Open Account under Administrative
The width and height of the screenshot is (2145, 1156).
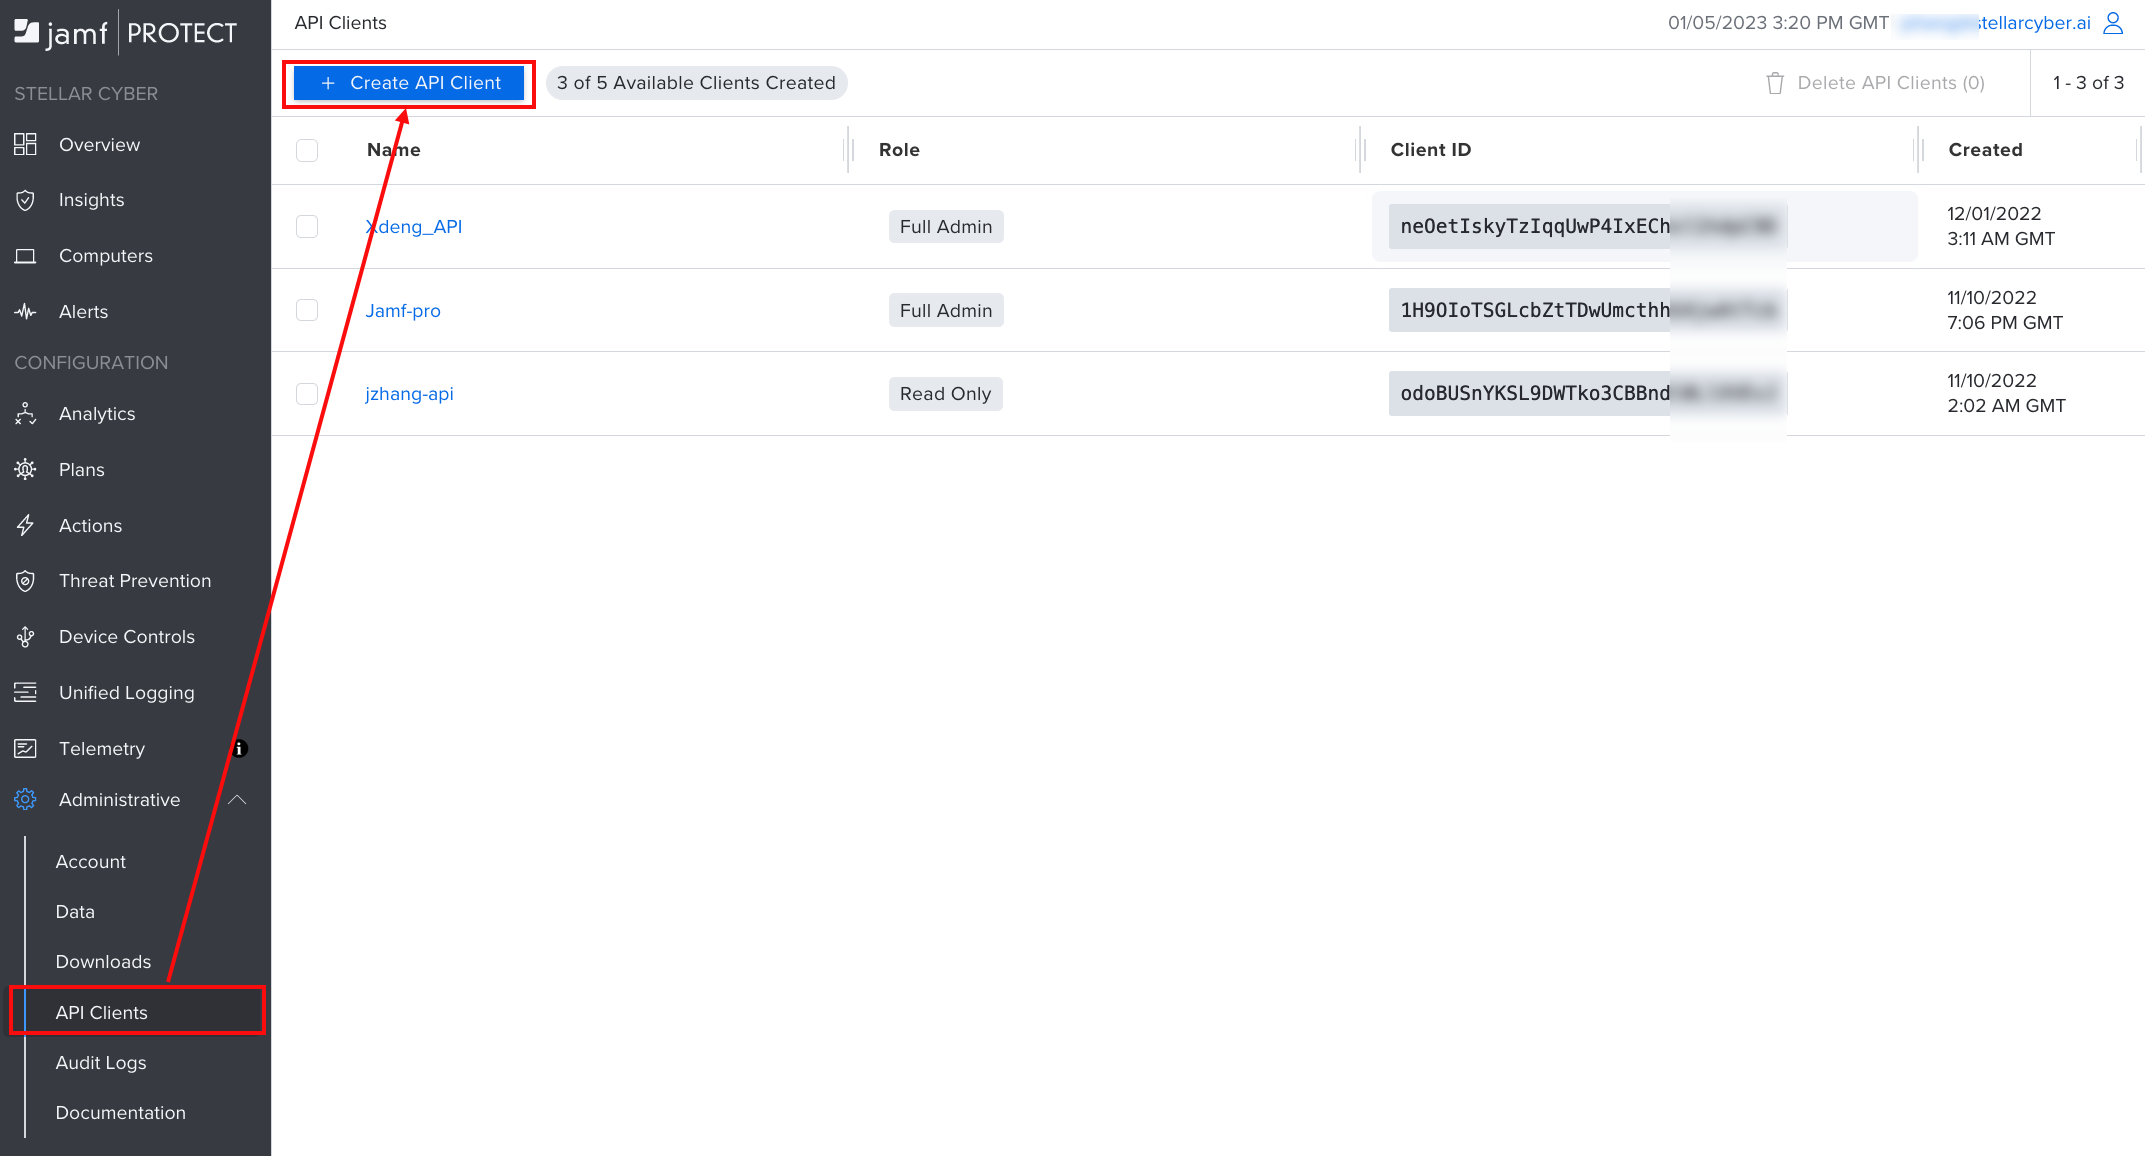pos(90,862)
